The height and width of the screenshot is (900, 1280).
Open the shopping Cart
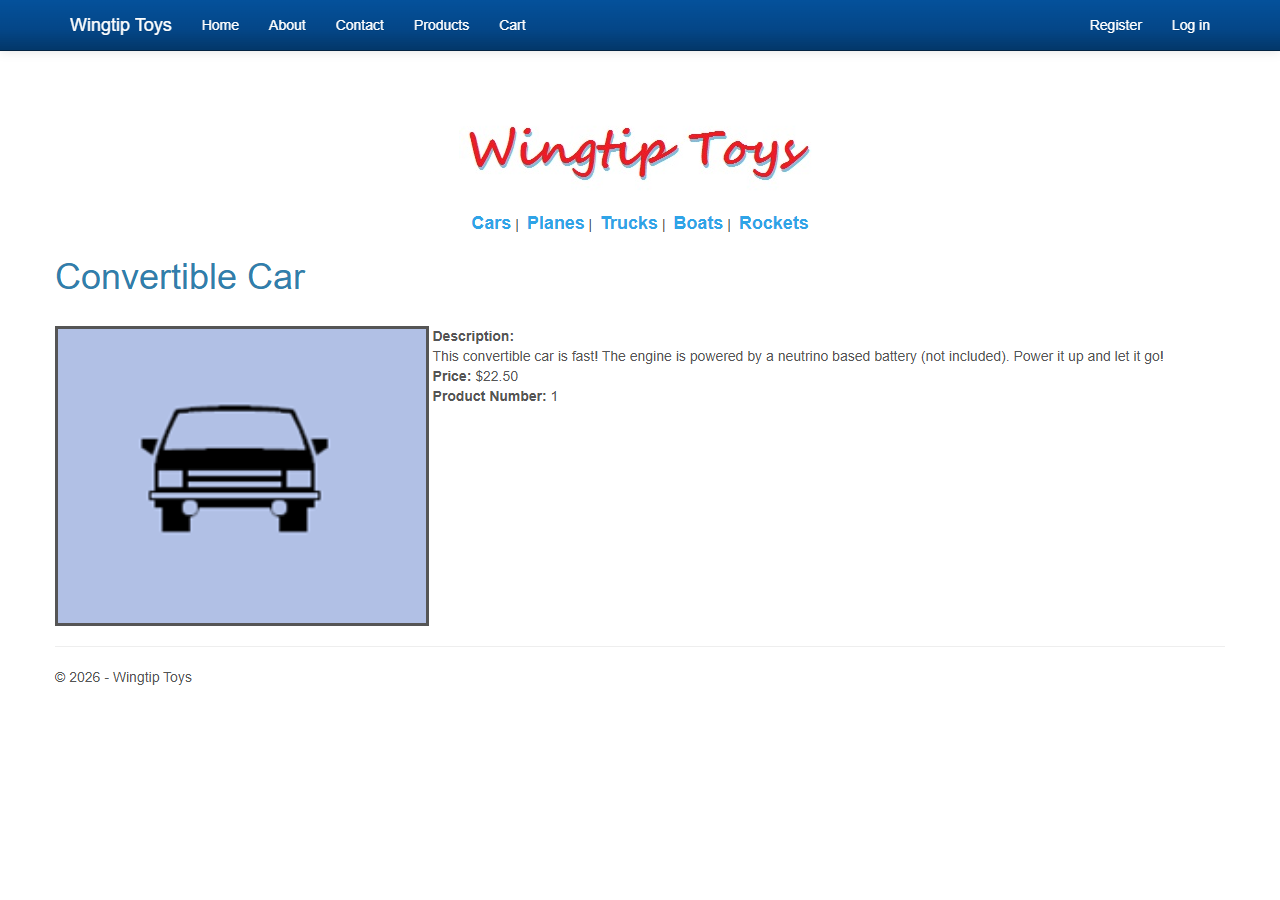pos(512,25)
